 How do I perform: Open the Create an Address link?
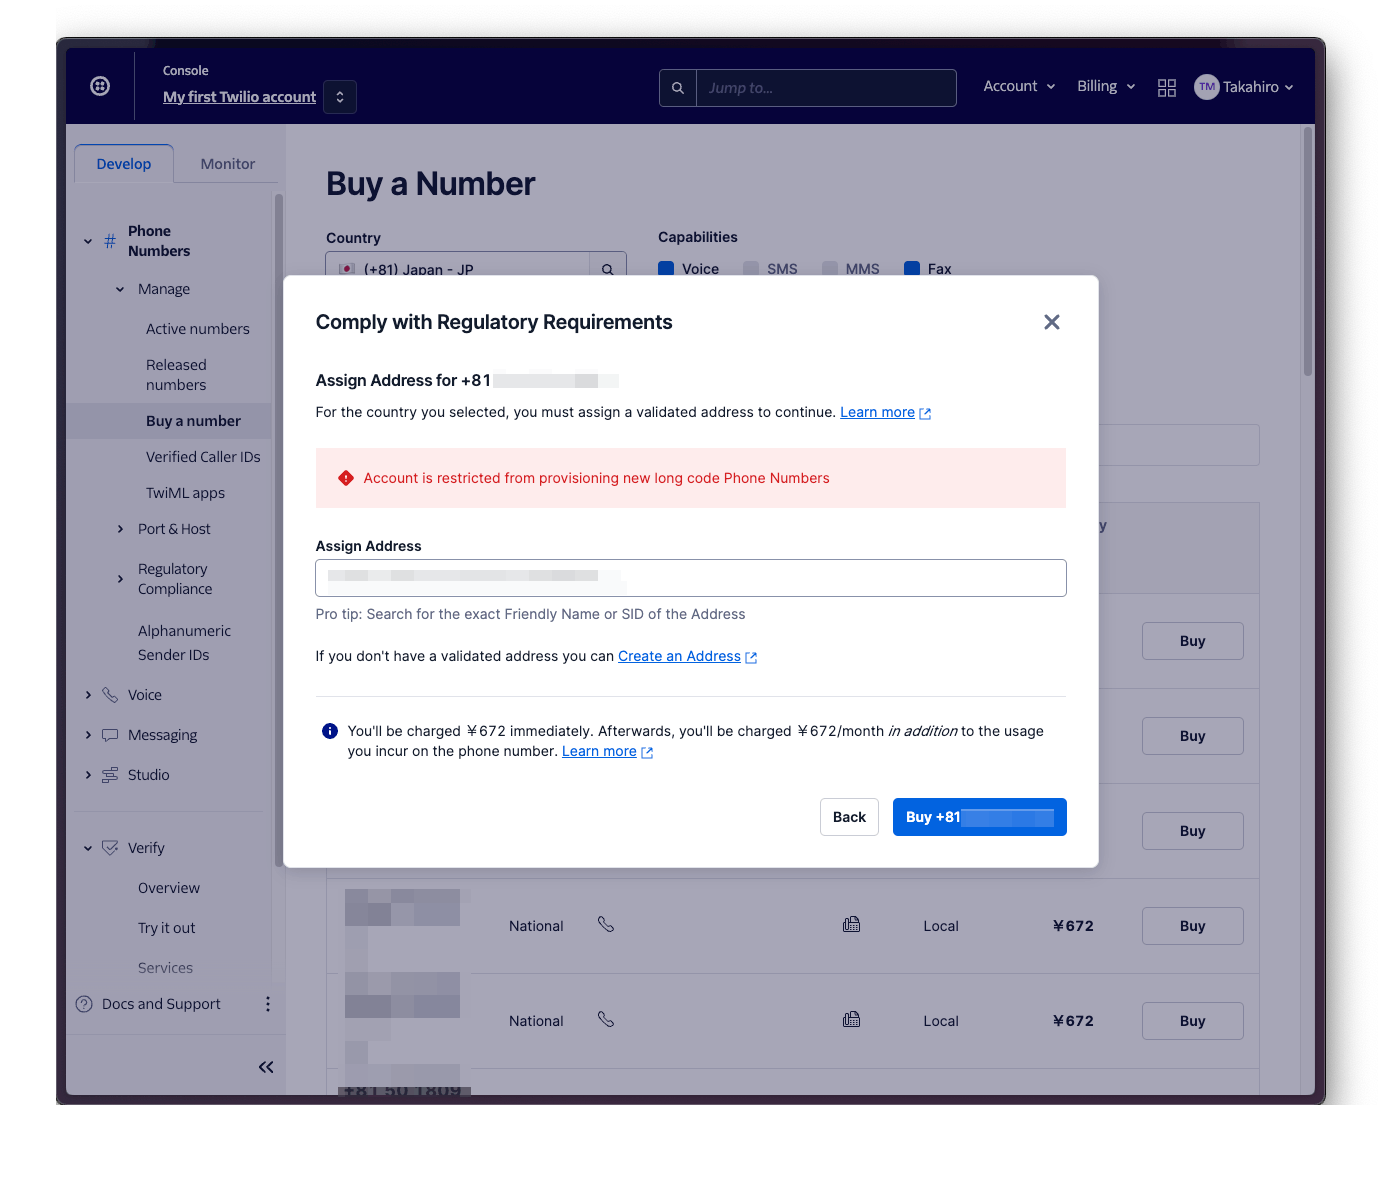679,656
